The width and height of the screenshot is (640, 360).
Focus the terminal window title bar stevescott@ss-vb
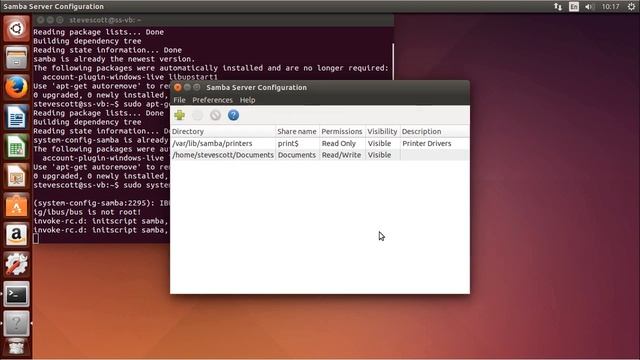pos(213,20)
